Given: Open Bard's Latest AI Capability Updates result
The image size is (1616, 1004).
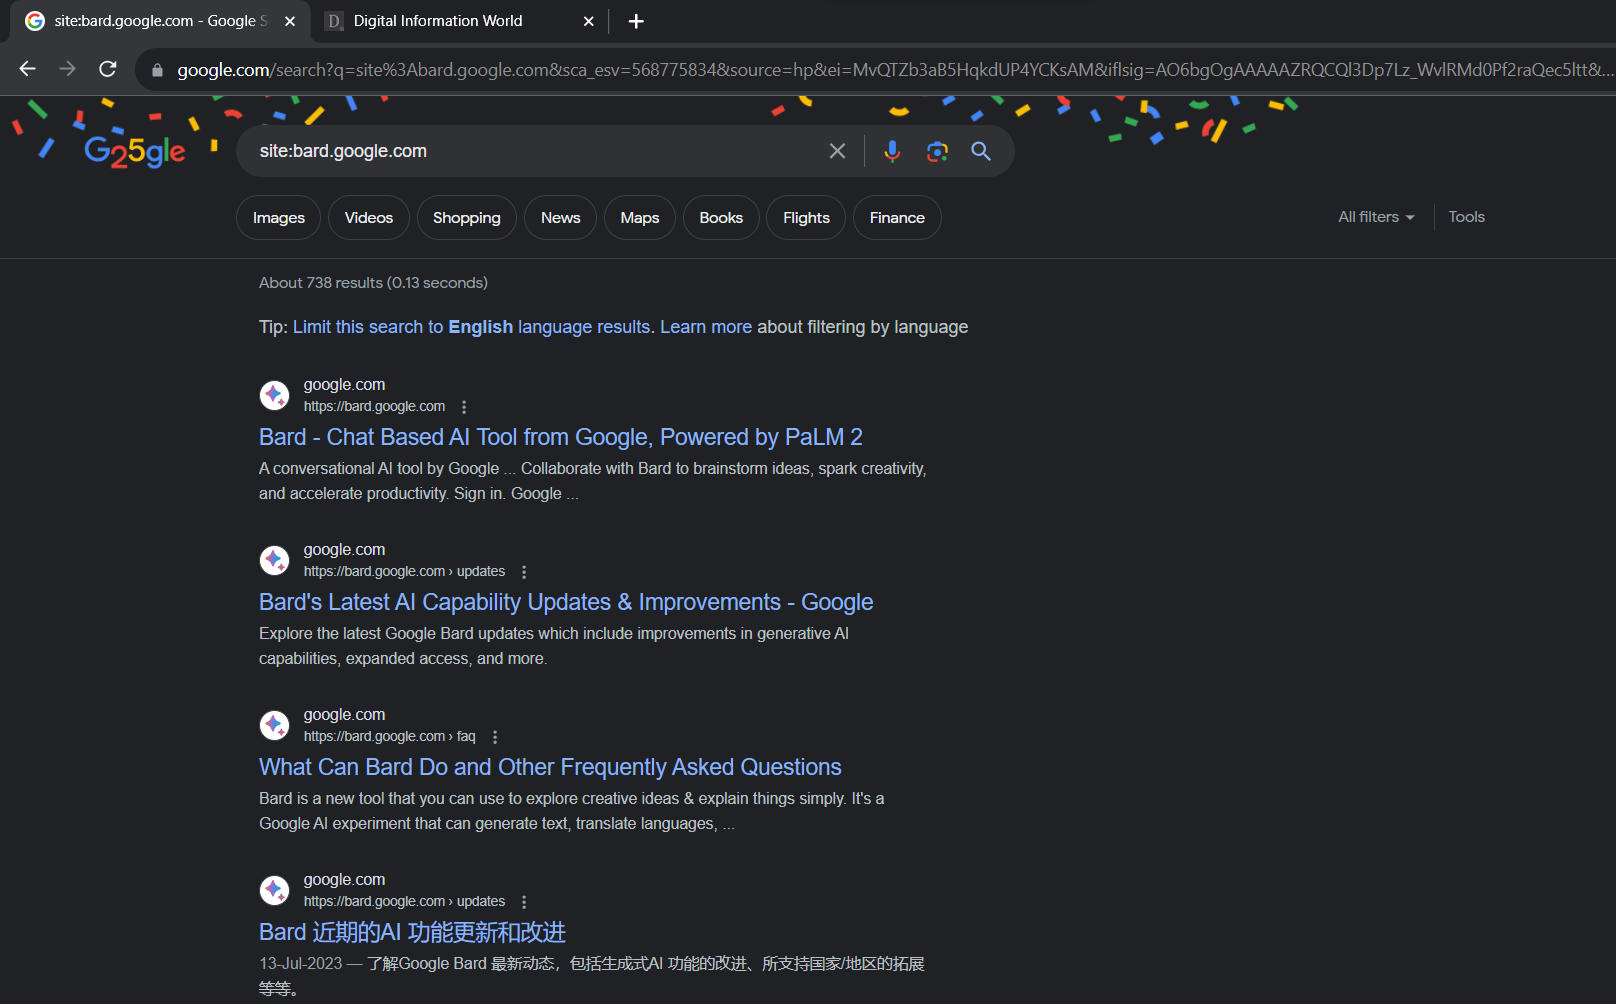Looking at the screenshot, I should tap(566, 602).
